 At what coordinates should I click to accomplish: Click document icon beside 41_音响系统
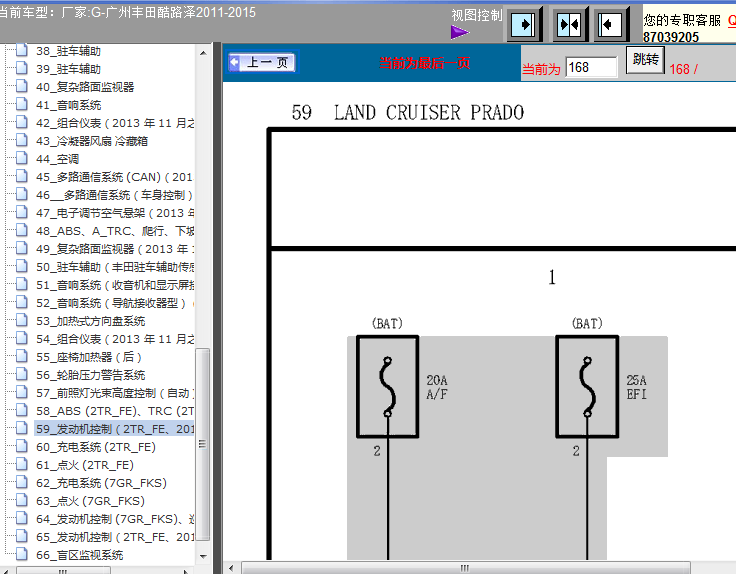(x=22, y=104)
